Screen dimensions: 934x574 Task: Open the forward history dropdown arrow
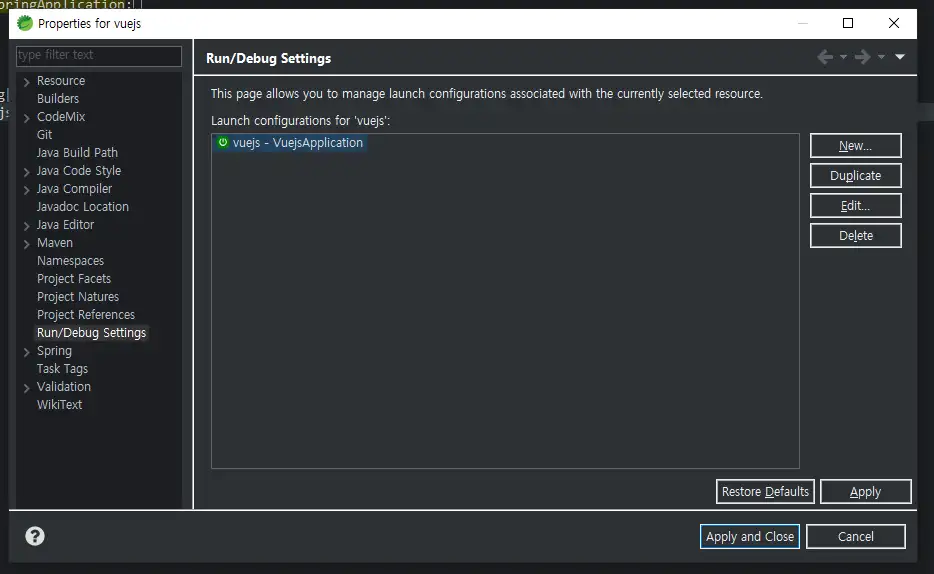881,57
